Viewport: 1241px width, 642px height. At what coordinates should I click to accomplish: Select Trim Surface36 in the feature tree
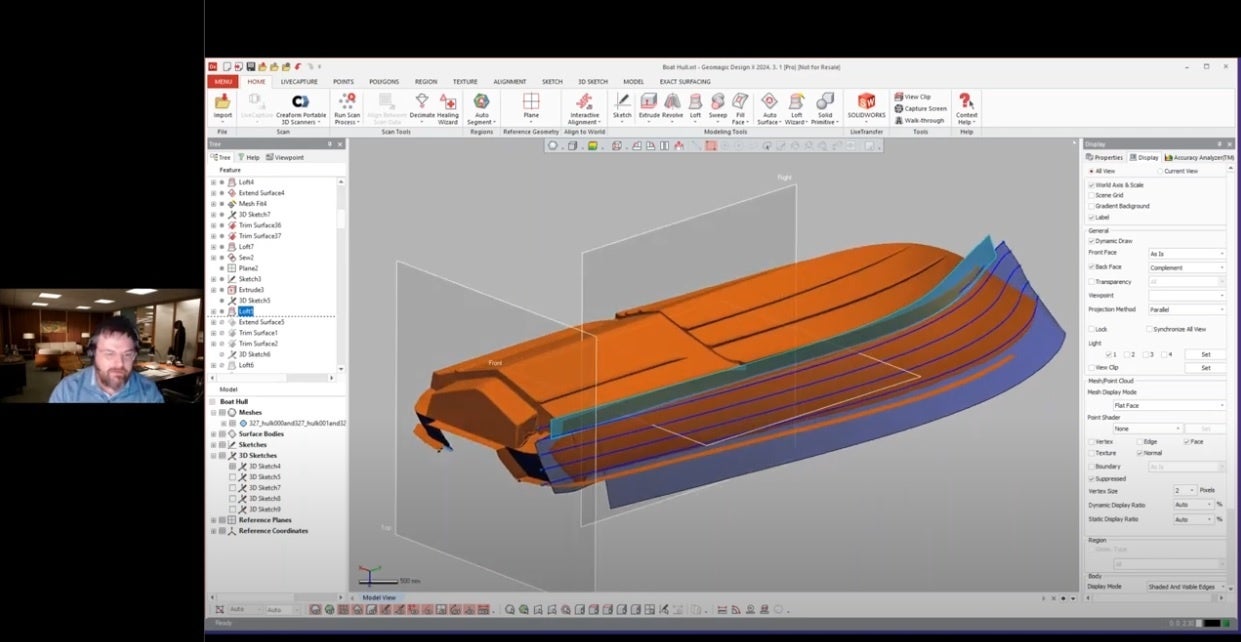pyautogui.click(x=259, y=225)
